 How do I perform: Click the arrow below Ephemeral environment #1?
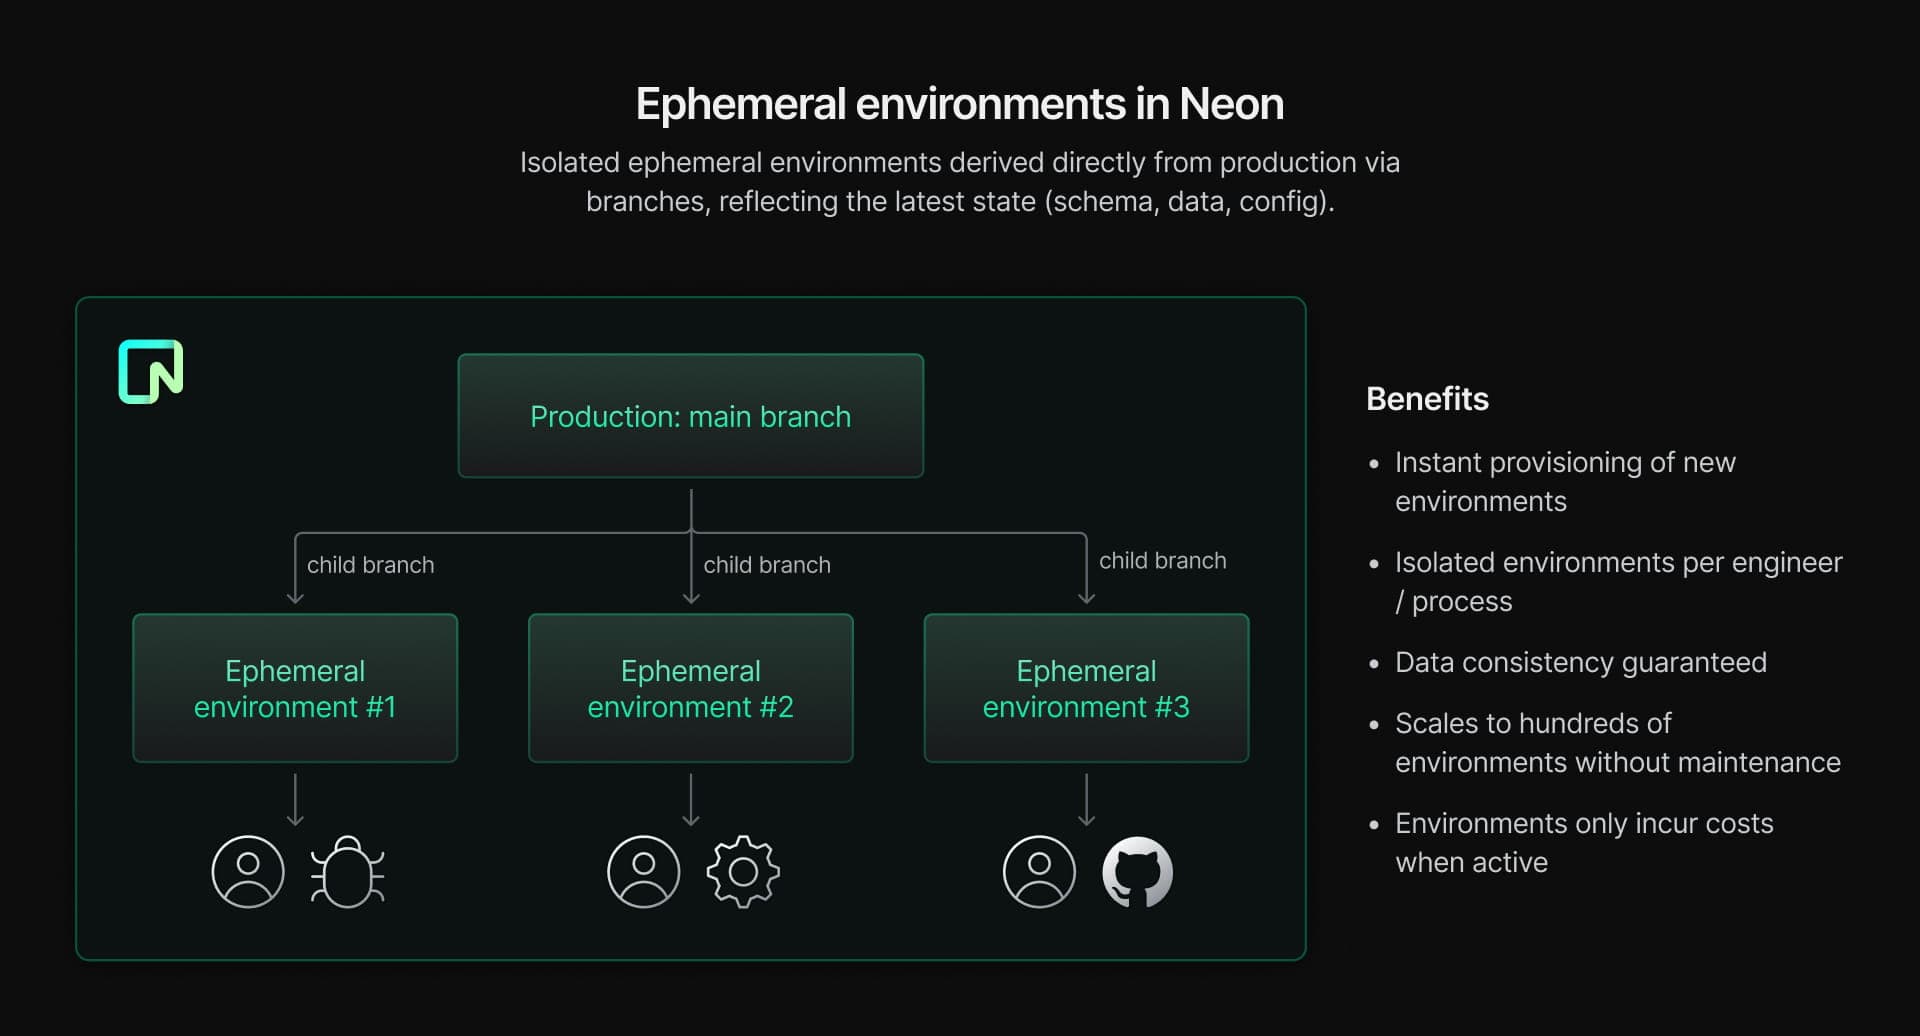[x=295, y=799]
